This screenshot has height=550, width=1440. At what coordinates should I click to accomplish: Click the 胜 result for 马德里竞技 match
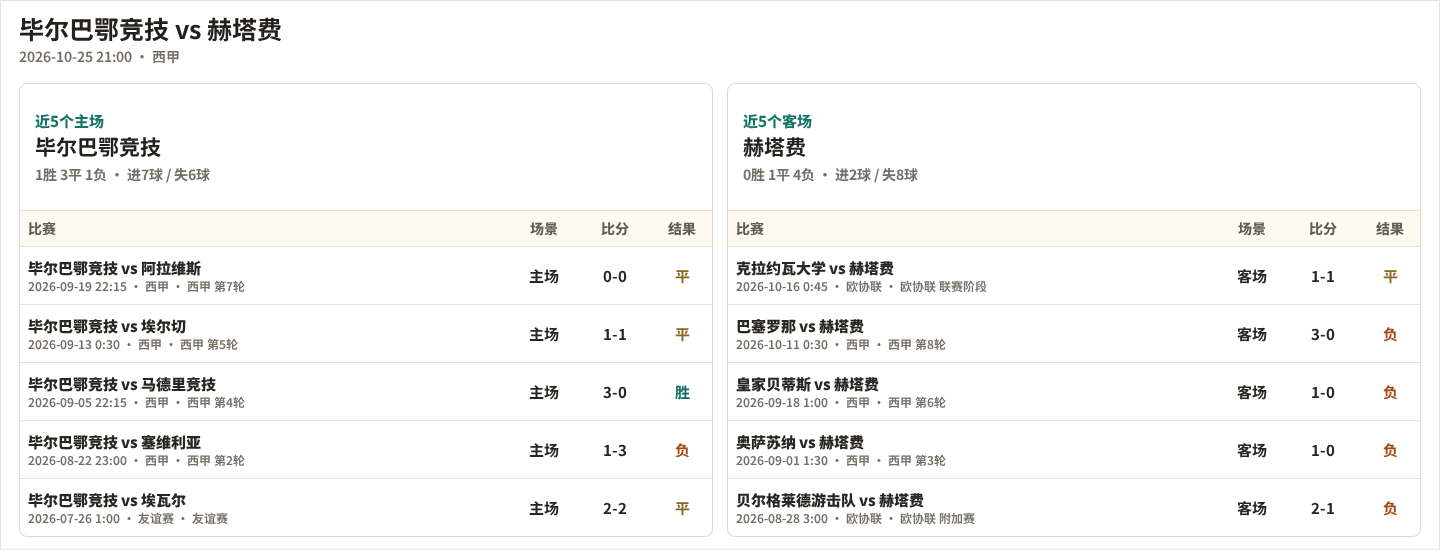click(682, 392)
